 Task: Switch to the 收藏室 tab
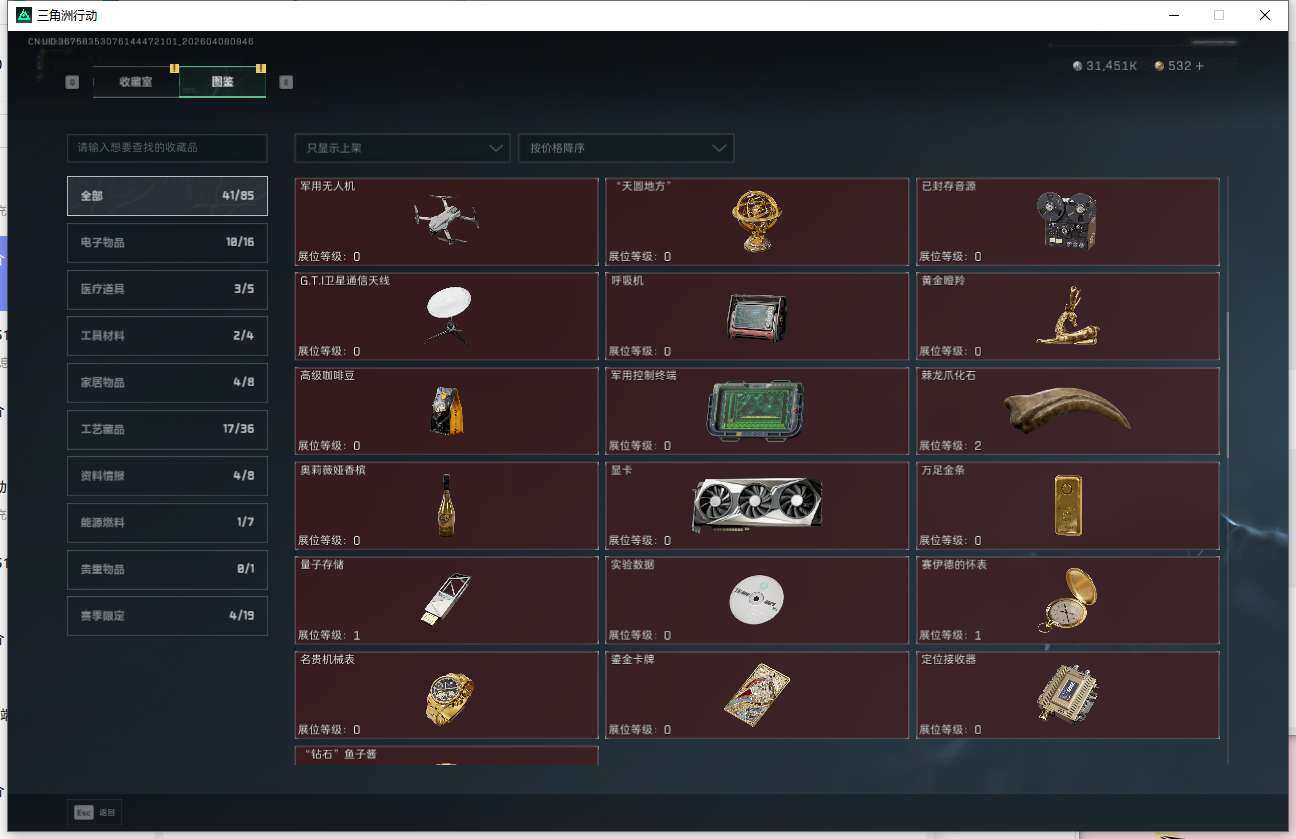point(136,82)
